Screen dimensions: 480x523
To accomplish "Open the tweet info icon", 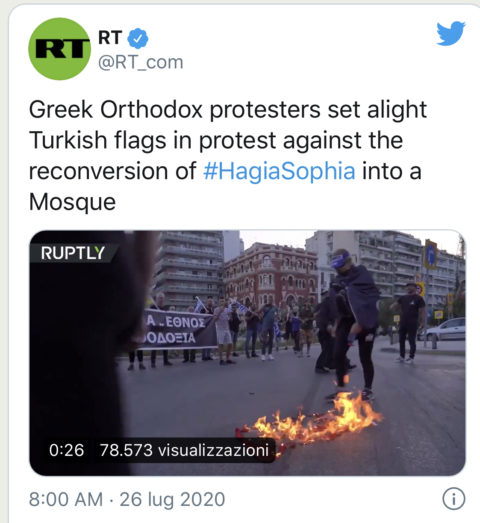I will pos(453,499).
